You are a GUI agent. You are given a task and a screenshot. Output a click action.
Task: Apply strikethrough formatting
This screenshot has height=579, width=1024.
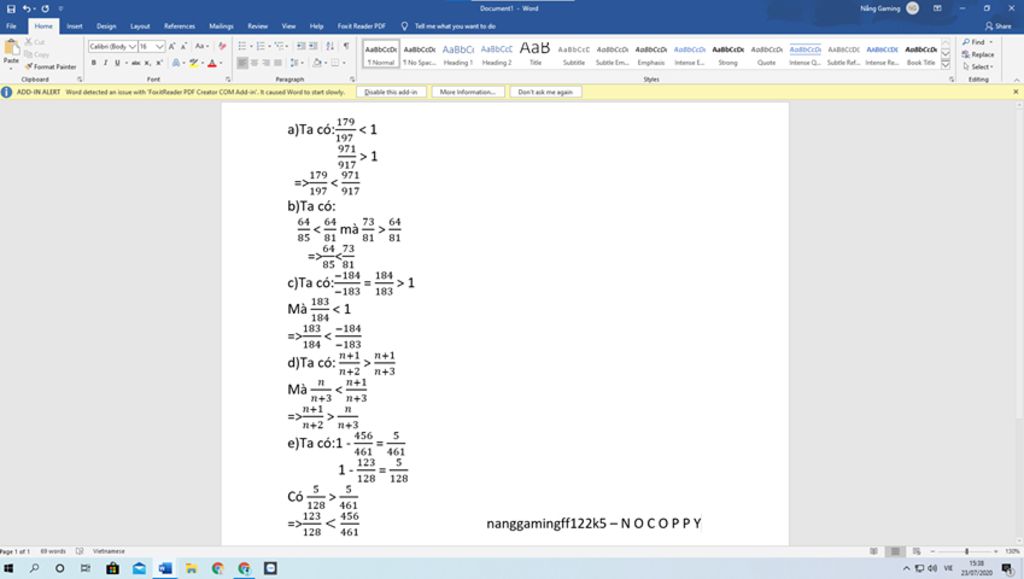click(136, 63)
